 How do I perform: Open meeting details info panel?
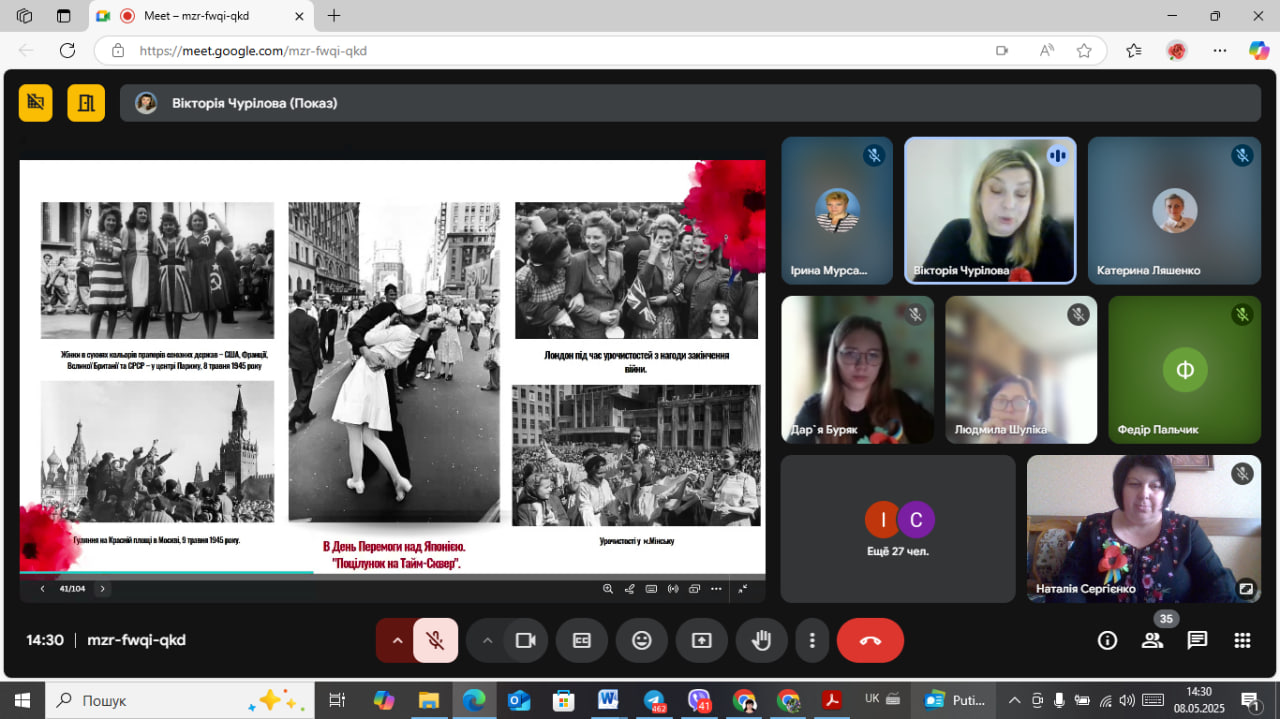coord(1107,641)
